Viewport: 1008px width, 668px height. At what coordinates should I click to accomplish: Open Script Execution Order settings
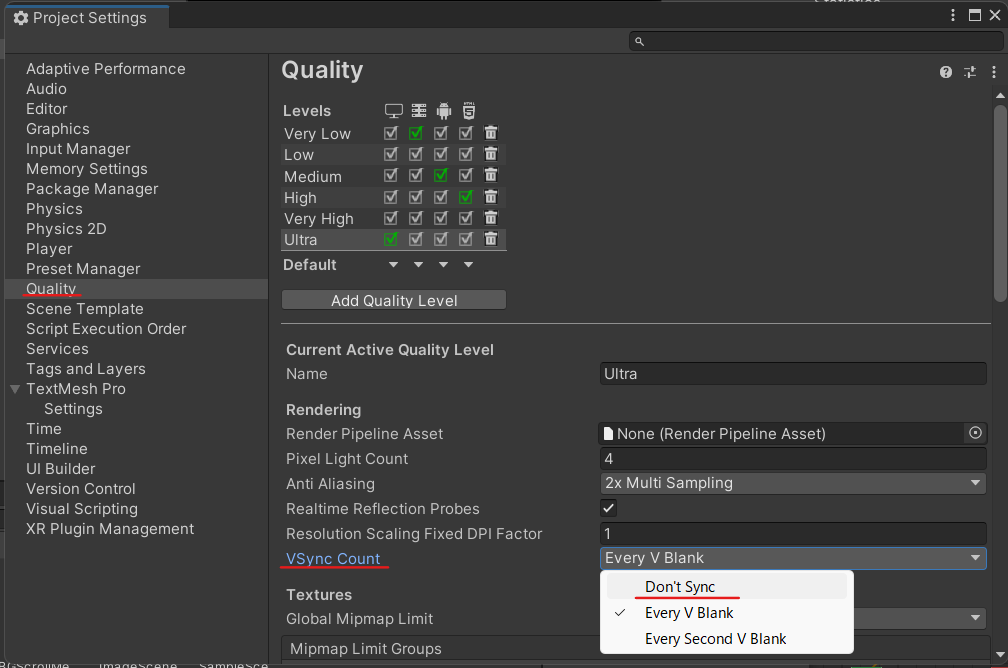[x=106, y=329]
